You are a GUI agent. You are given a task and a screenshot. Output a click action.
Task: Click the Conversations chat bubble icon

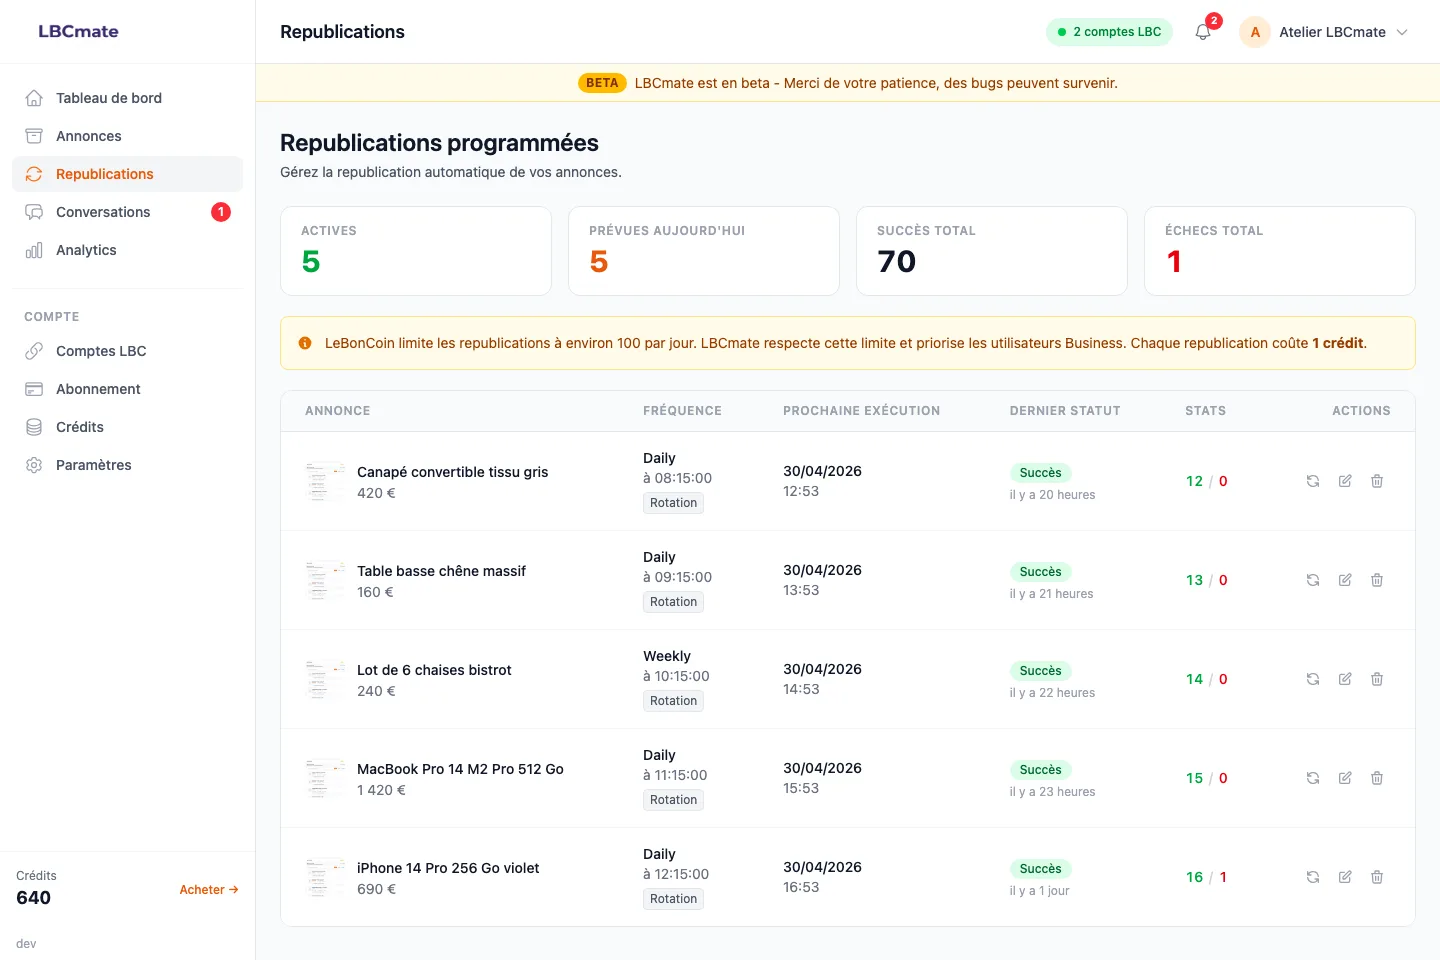(34, 212)
